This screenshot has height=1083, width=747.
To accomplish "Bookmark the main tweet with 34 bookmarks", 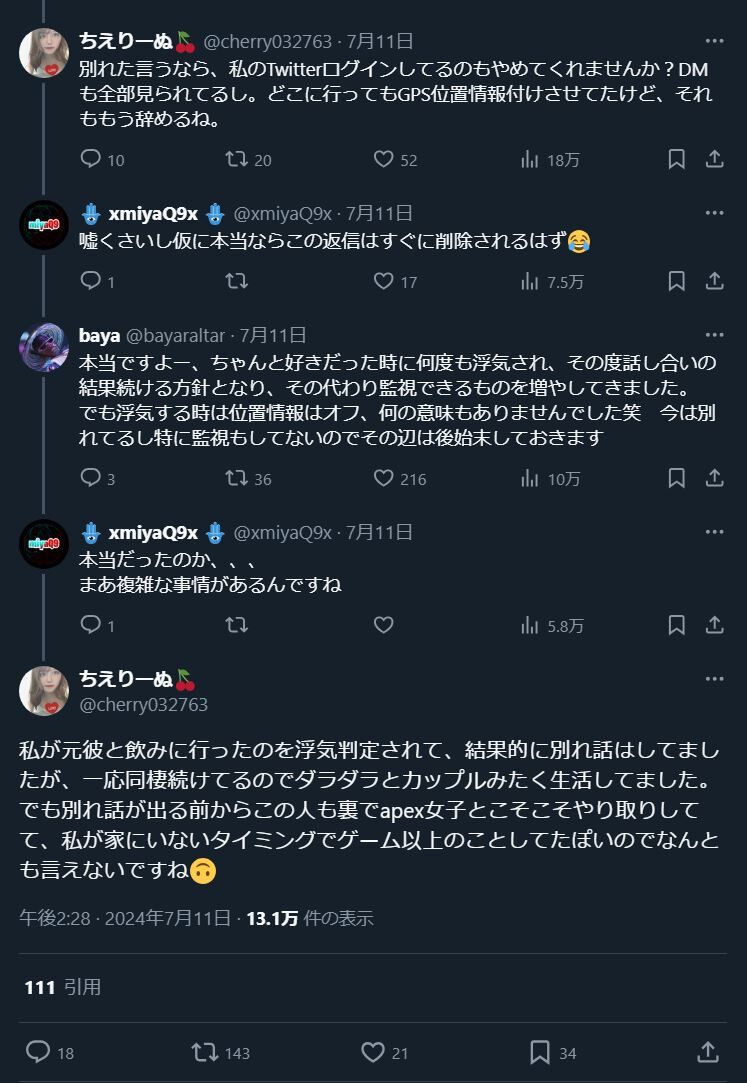I will (x=553, y=1053).
